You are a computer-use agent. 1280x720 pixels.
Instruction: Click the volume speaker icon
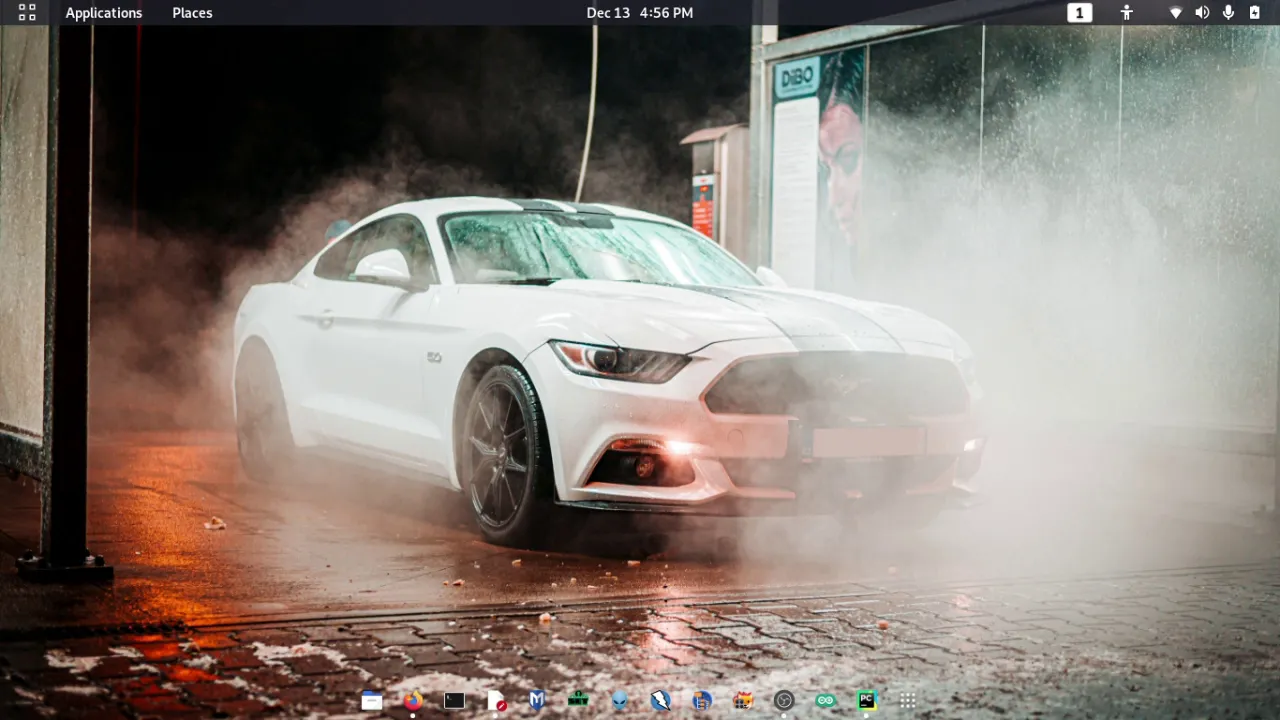click(x=1202, y=13)
